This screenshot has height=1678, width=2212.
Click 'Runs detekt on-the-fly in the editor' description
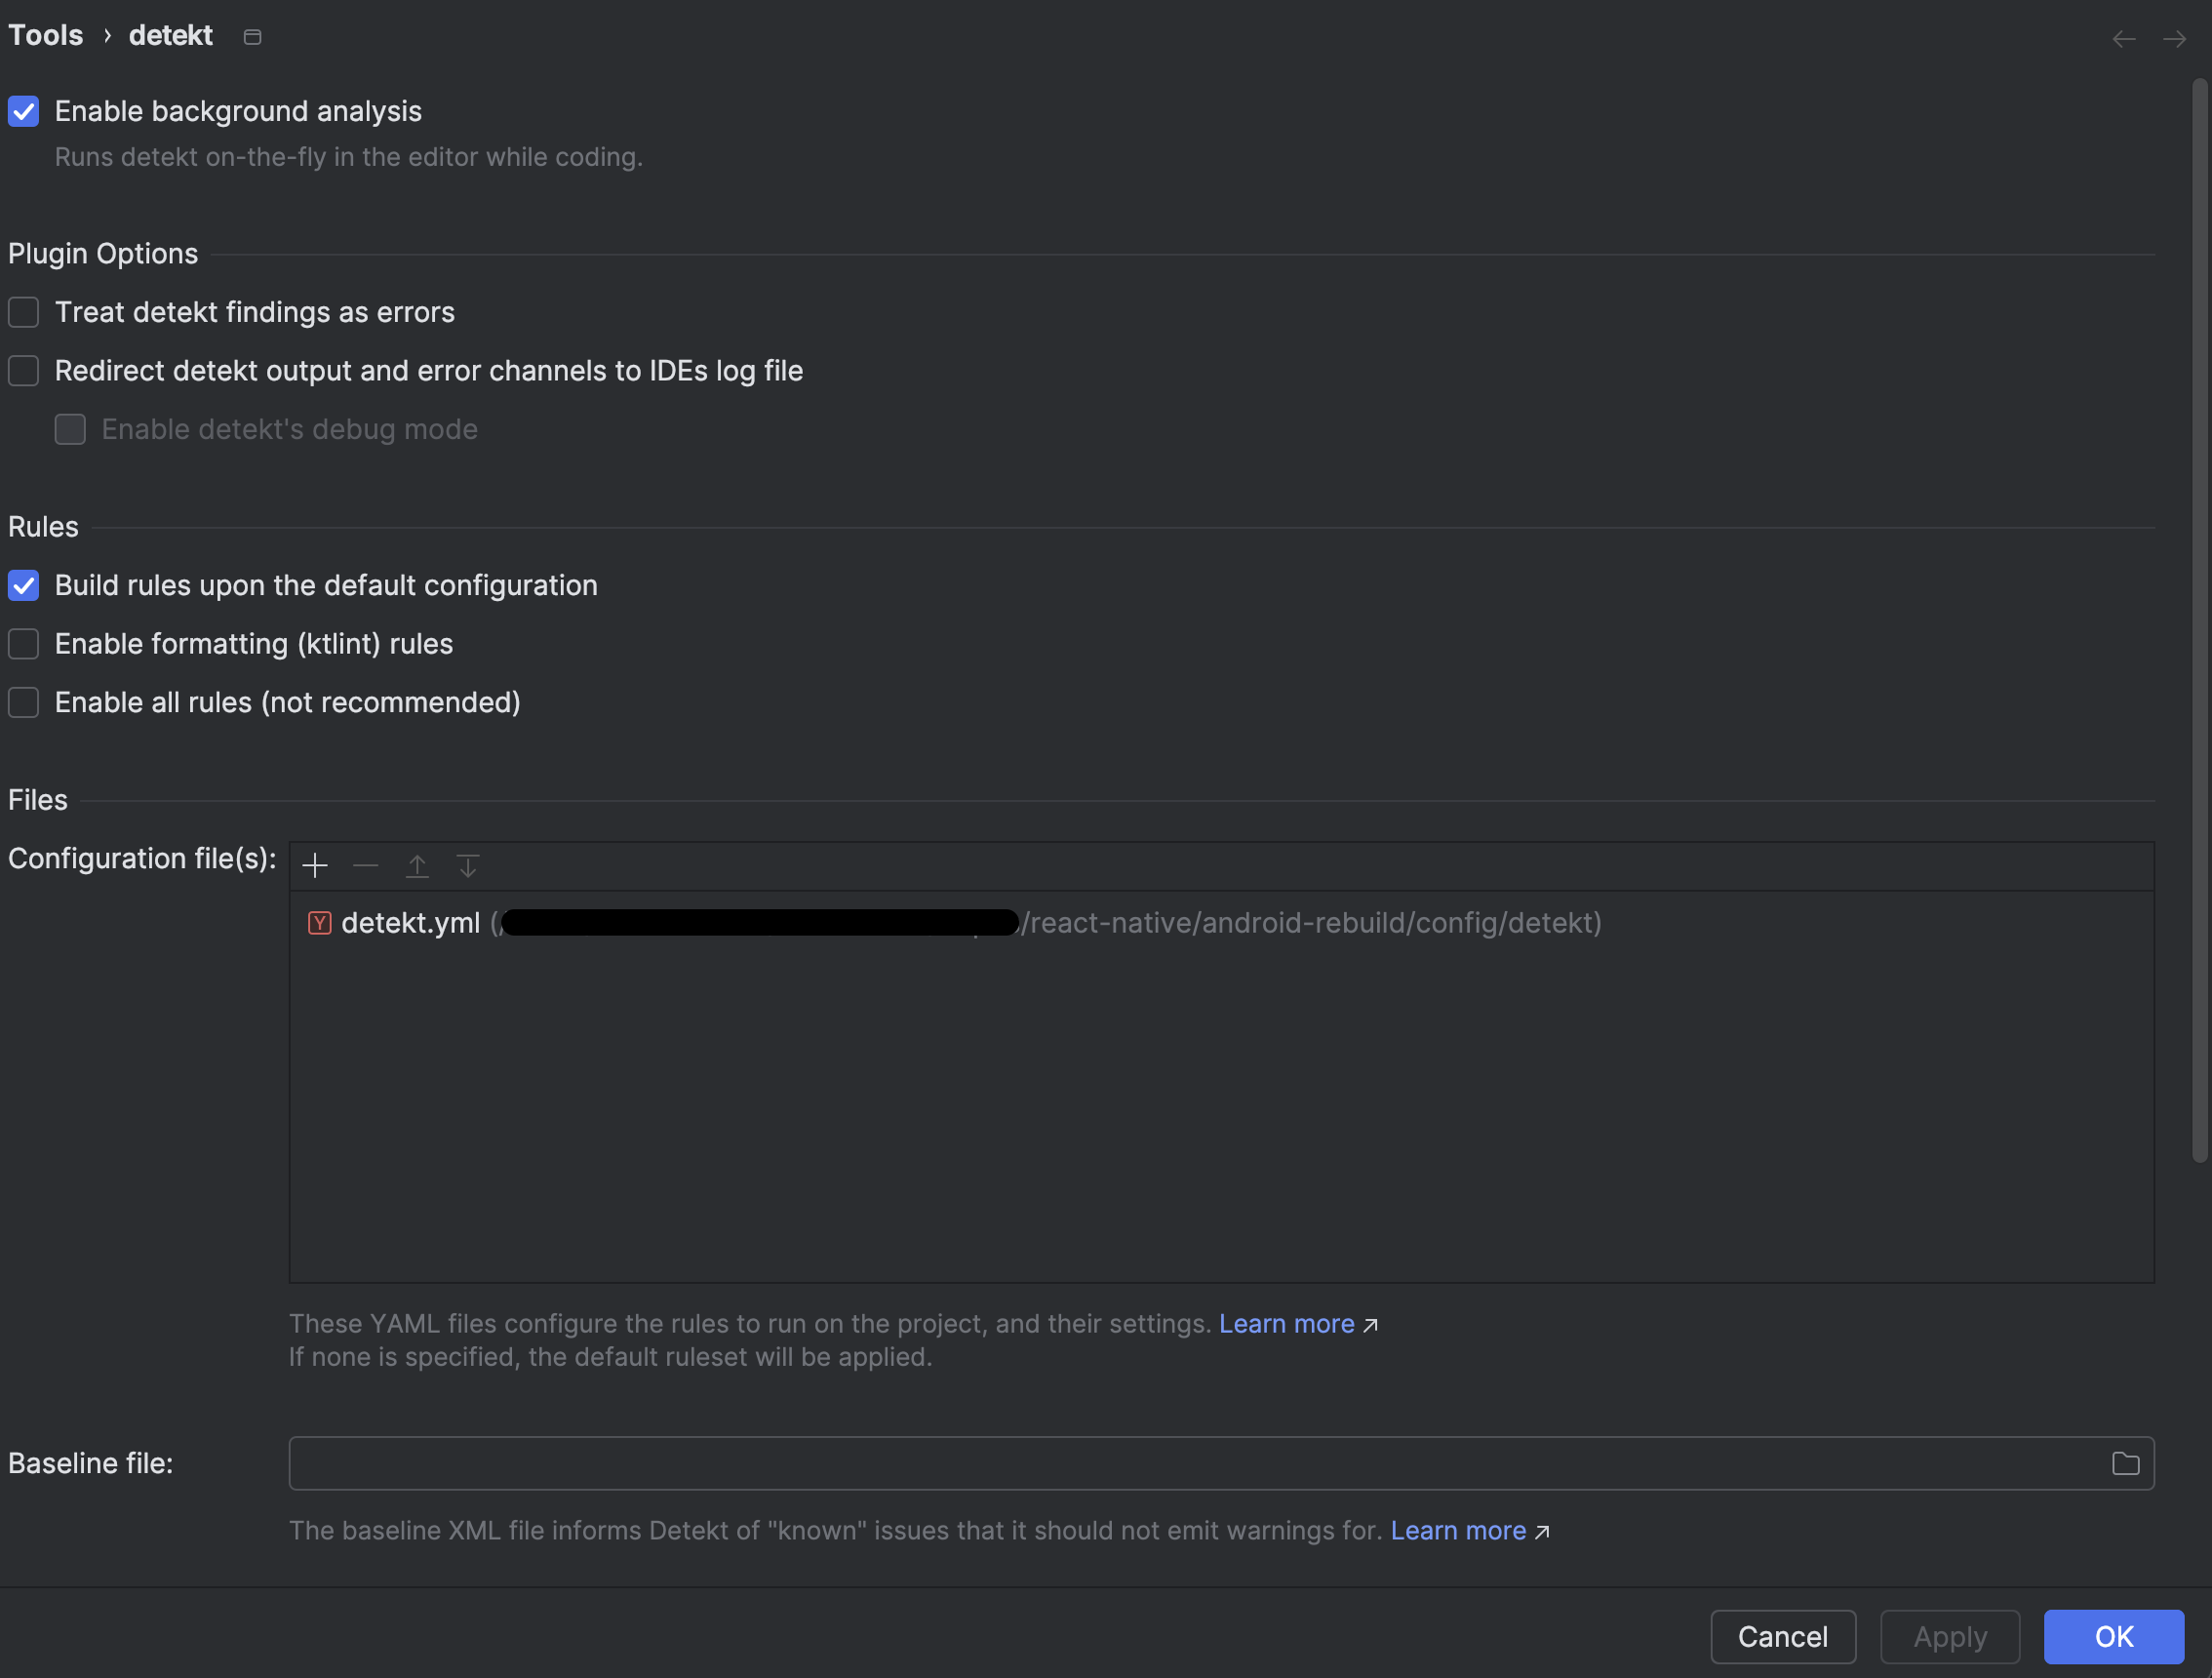coord(349,157)
